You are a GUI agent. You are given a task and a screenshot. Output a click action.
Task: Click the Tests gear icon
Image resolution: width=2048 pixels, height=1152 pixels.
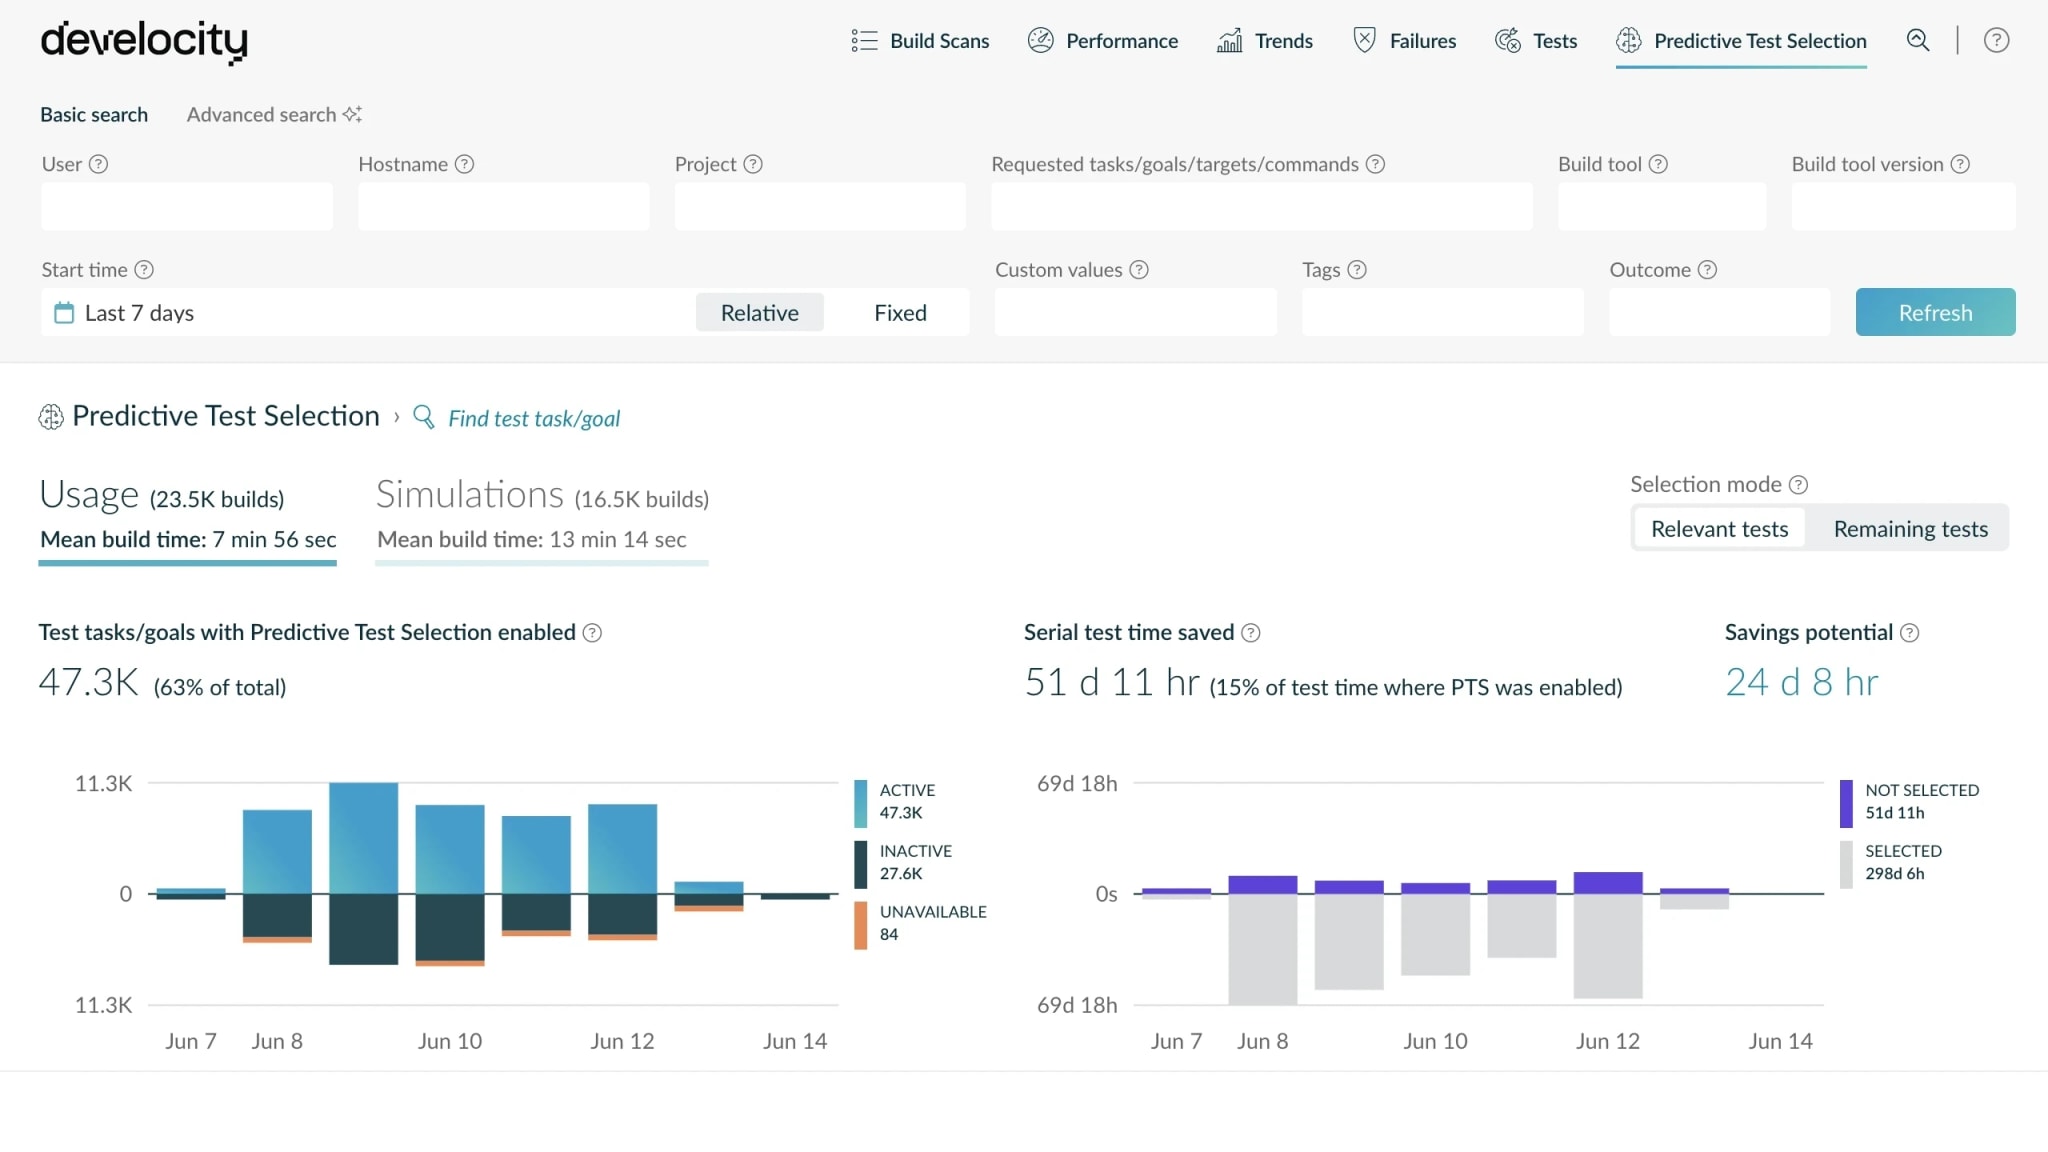(1508, 41)
